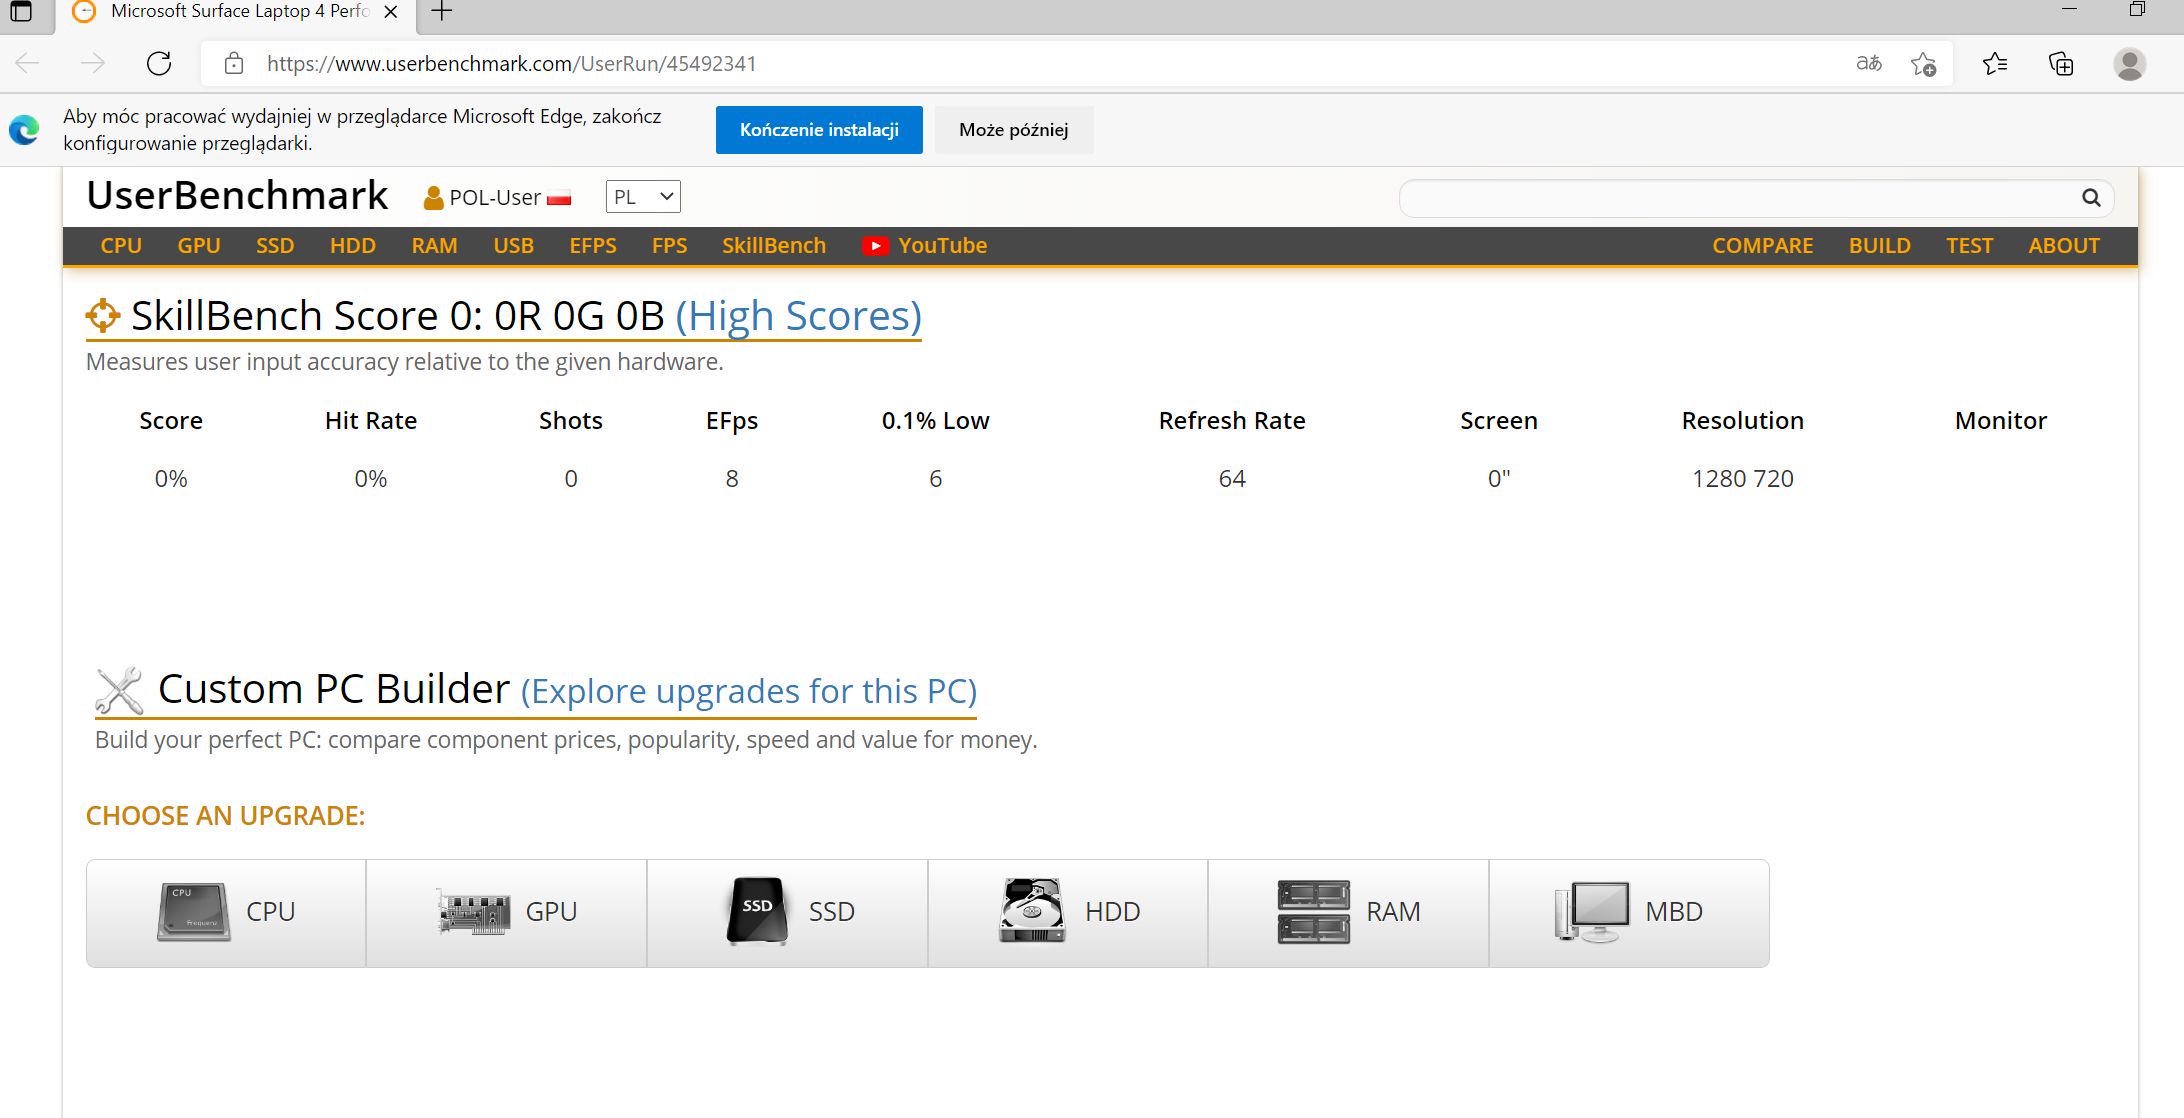
Task: Dismiss with Może później button
Action: [x=1013, y=130]
